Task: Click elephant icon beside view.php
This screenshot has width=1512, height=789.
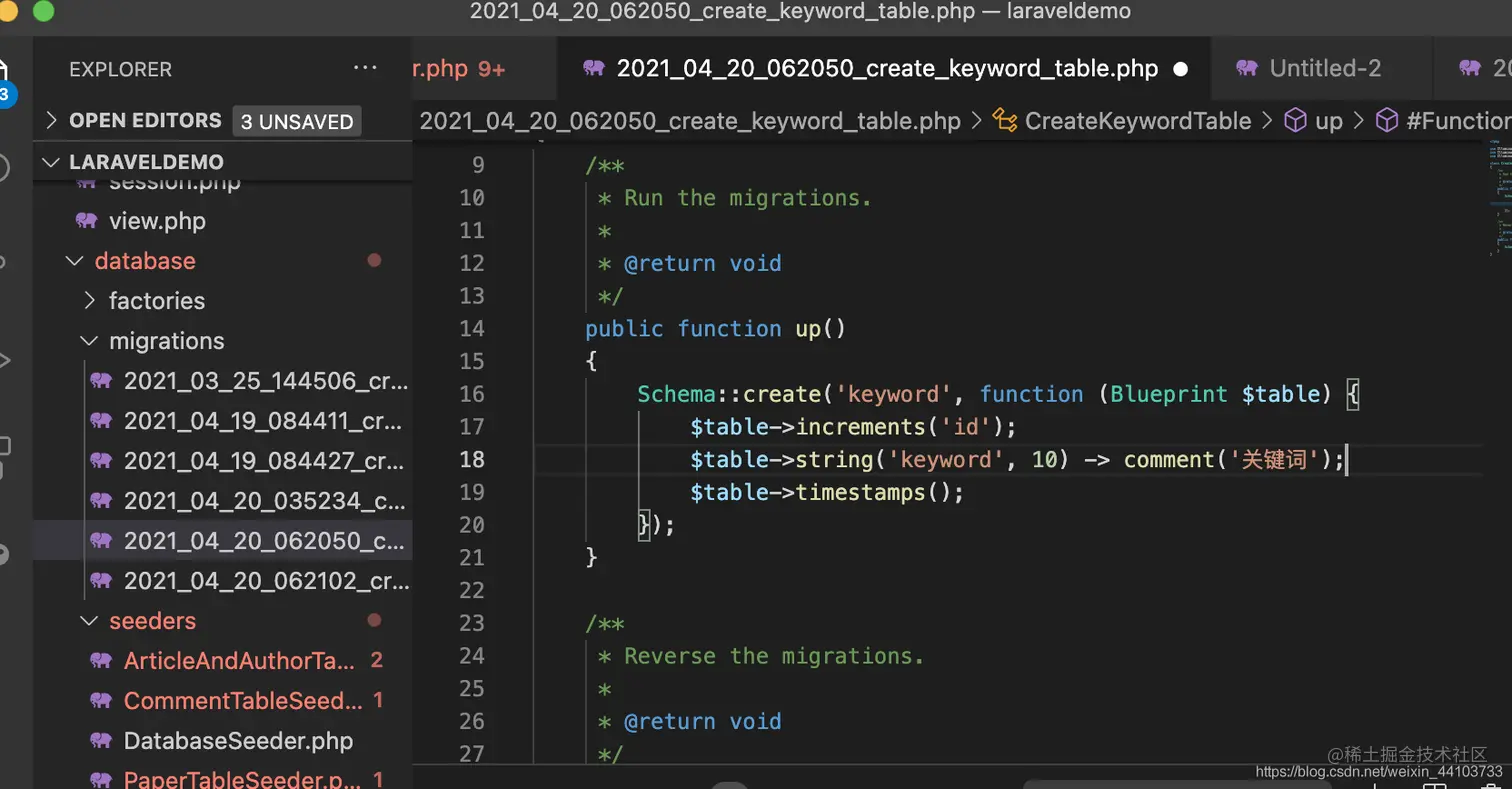Action: click(86, 221)
